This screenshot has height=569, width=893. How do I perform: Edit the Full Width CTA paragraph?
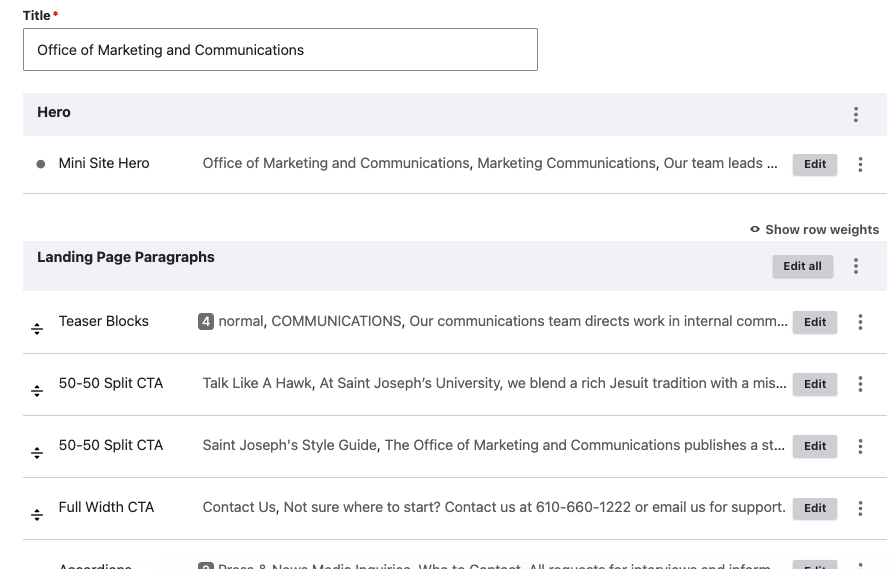(814, 508)
